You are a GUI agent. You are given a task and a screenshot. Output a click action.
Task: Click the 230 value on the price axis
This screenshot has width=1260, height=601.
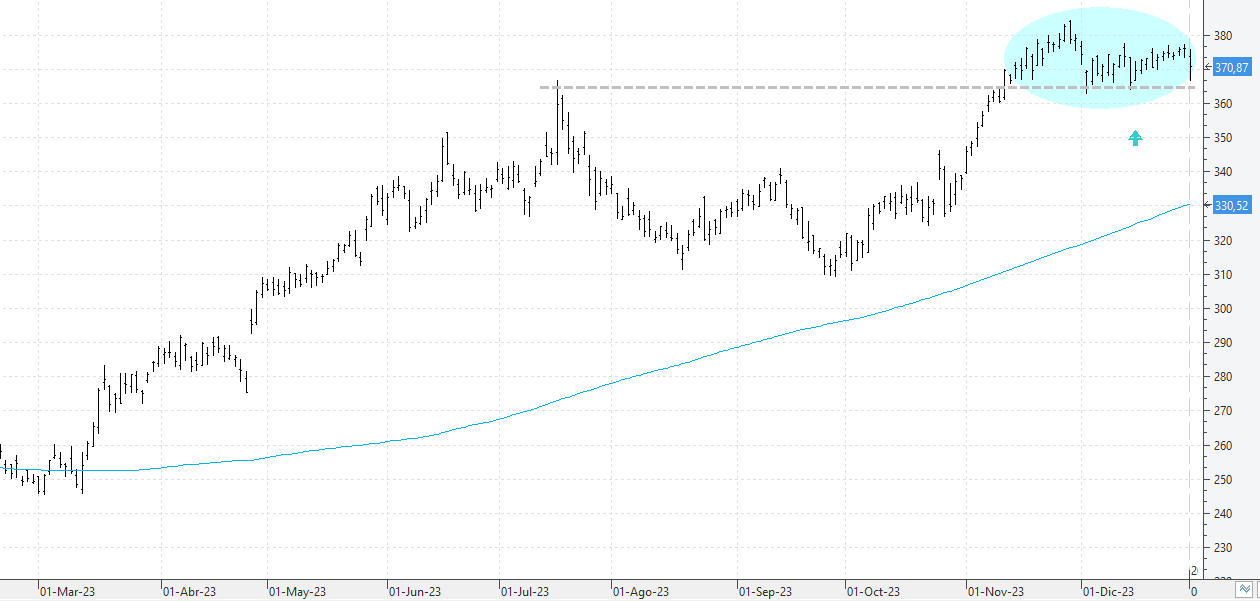click(x=1223, y=548)
